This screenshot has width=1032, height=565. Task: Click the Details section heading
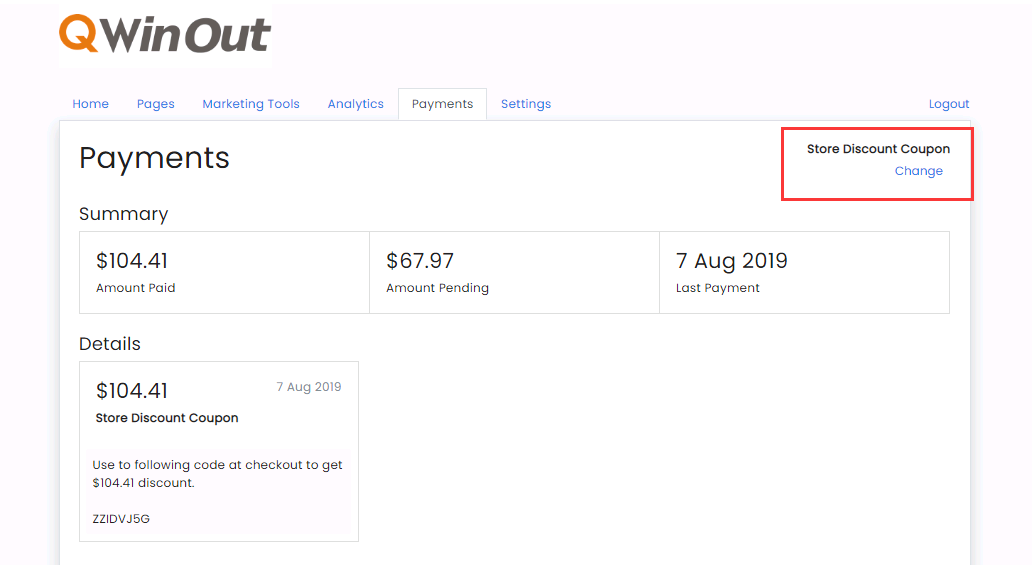pyautogui.click(x=110, y=344)
